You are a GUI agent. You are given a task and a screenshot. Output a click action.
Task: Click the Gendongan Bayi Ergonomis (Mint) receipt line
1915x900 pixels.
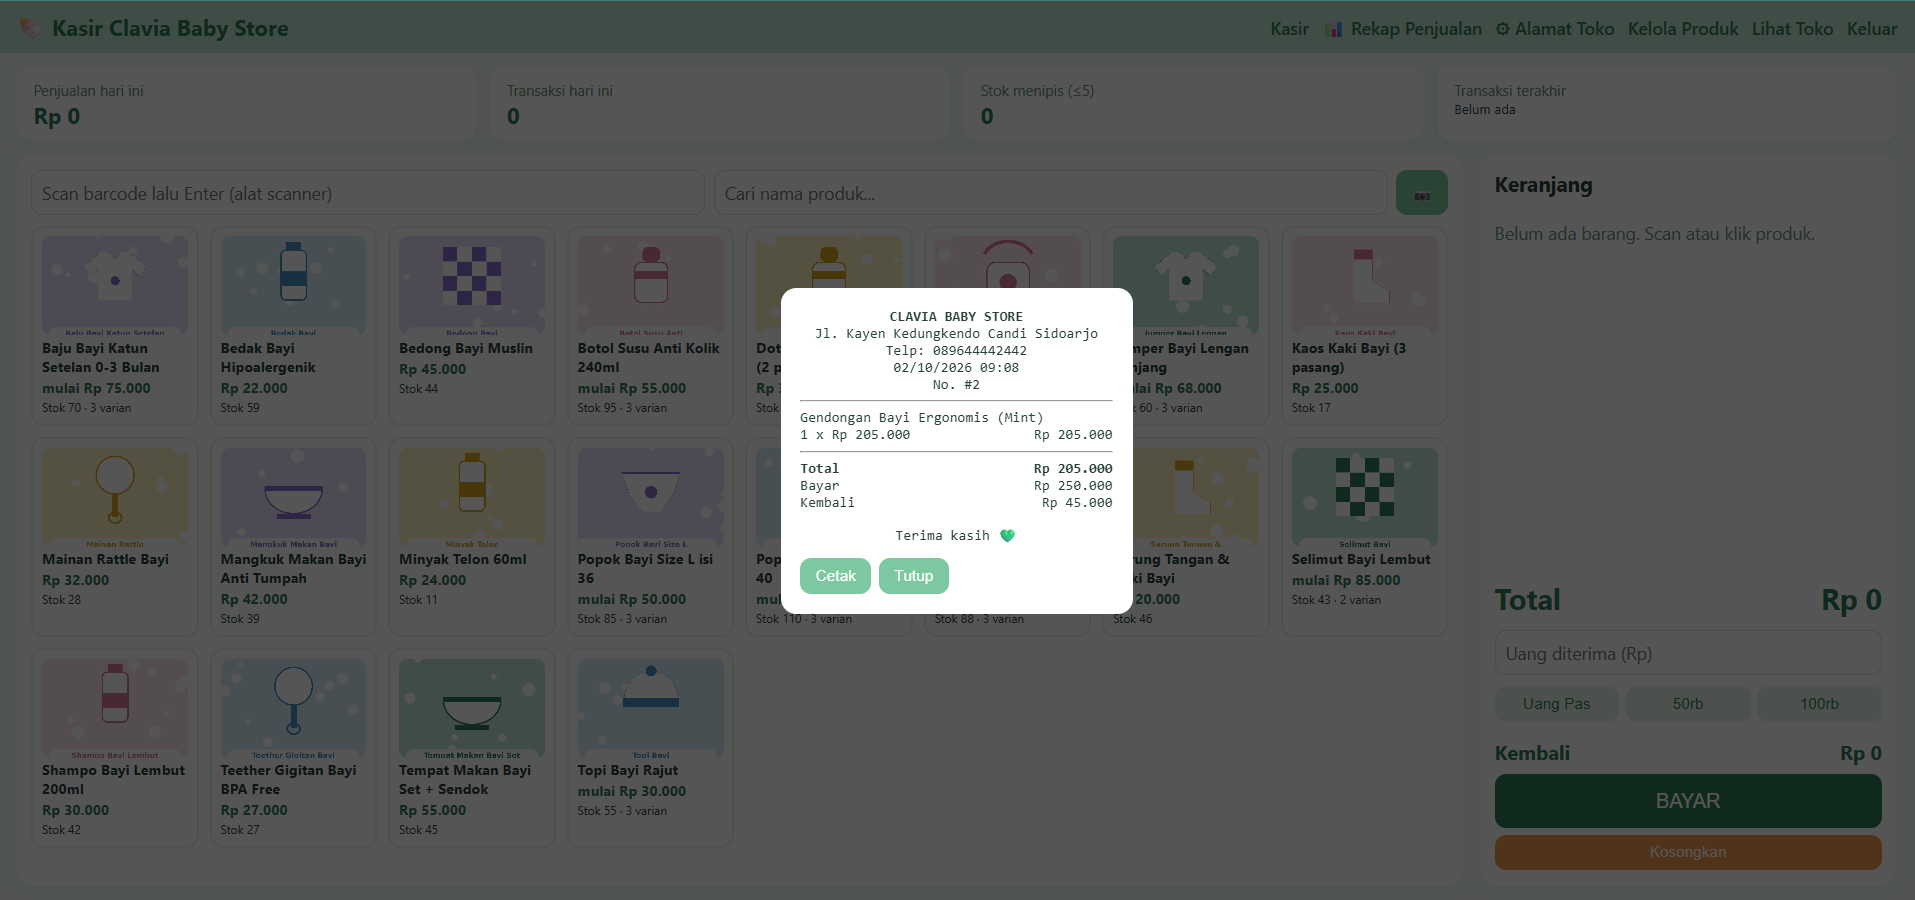[921, 418]
